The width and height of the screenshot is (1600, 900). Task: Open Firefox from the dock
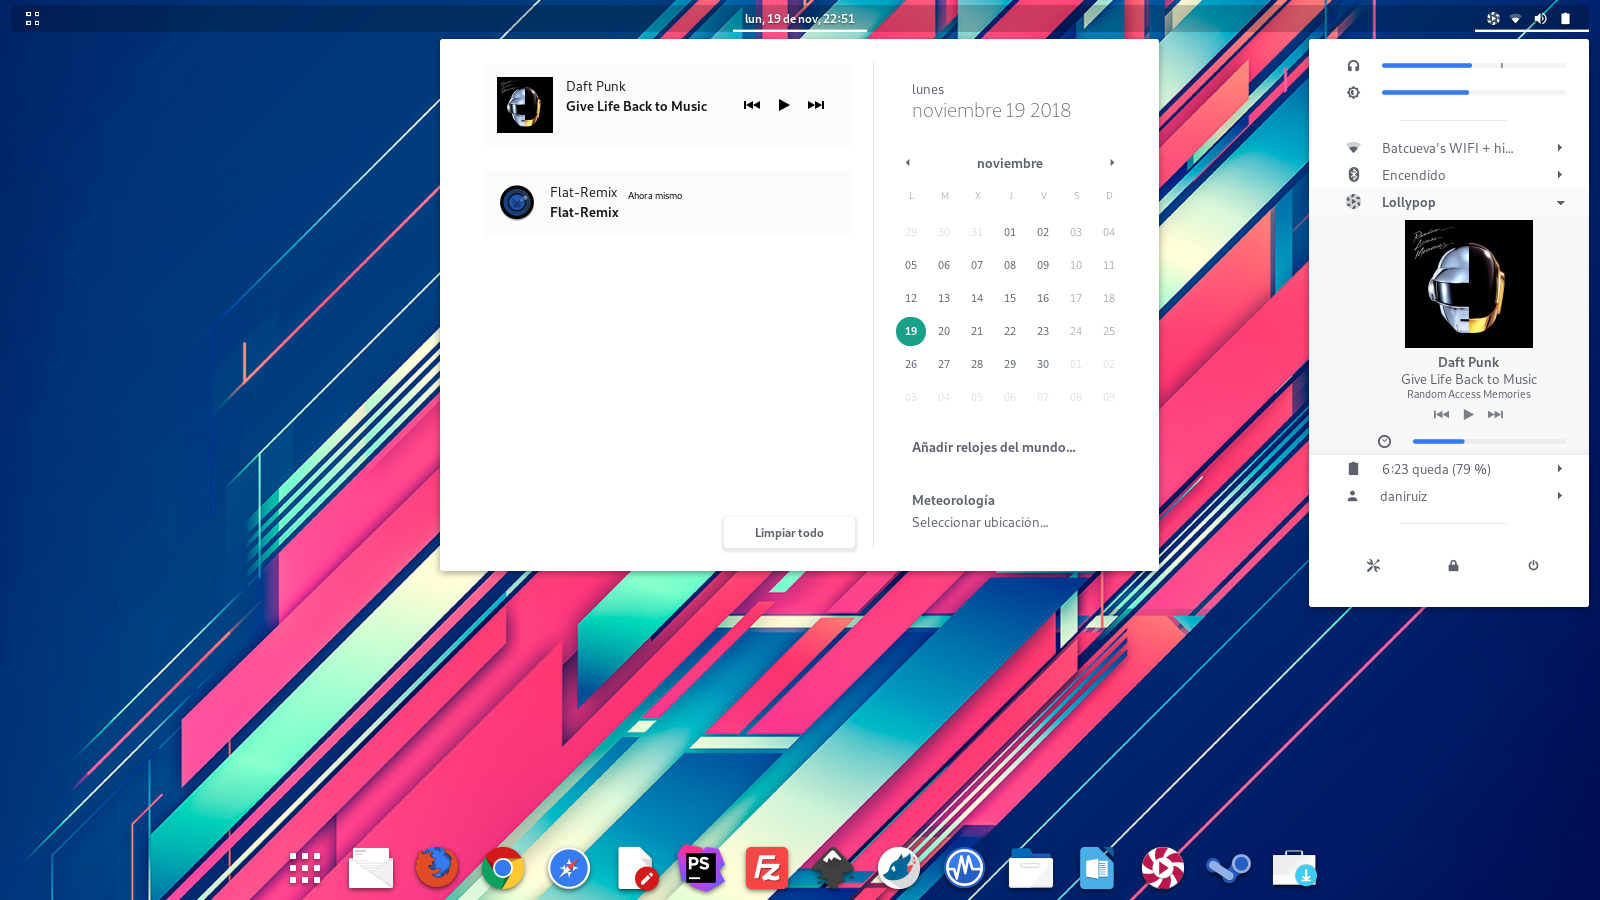[437, 868]
